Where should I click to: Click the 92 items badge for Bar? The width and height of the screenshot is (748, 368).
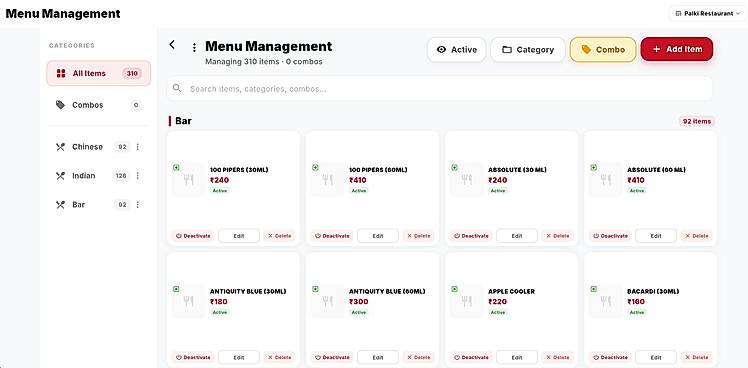pos(696,121)
